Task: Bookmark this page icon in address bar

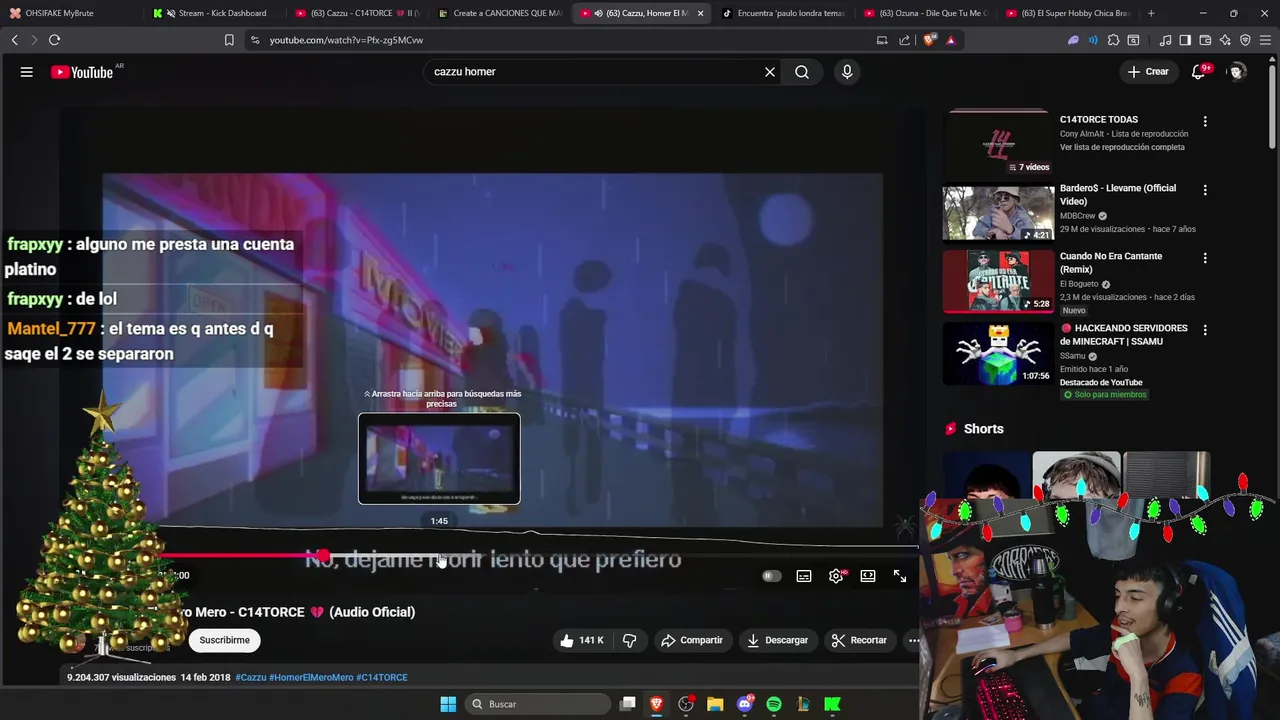Action: click(x=229, y=40)
